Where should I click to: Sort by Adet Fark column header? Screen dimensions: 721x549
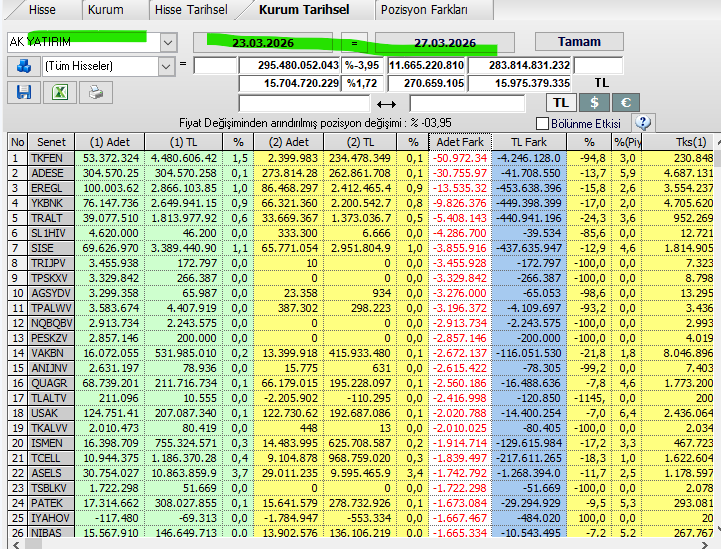[x=460, y=142]
